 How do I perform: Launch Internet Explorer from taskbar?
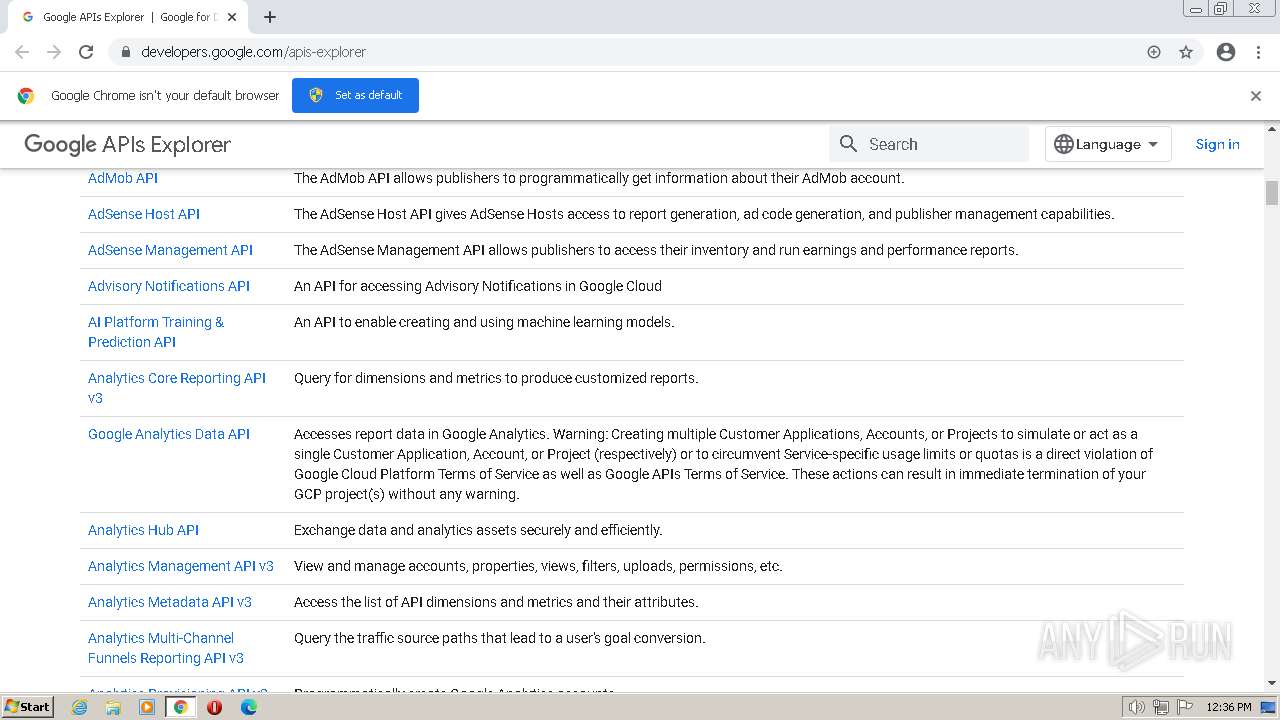[x=79, y=707]
